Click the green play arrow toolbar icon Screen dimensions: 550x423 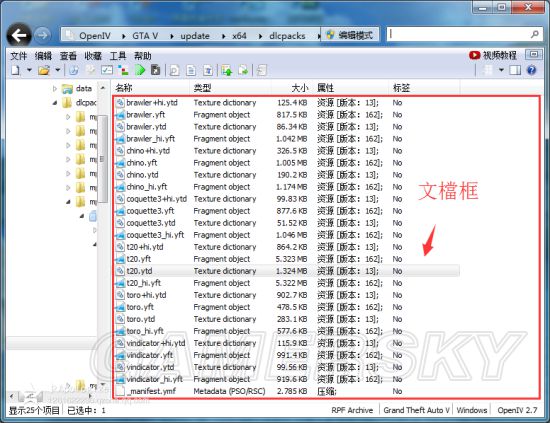(140, 70)
